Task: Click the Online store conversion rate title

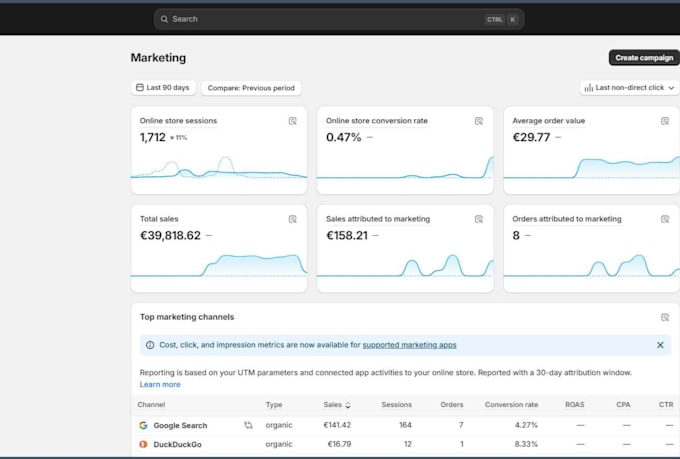Action: (x=377, y=121)
